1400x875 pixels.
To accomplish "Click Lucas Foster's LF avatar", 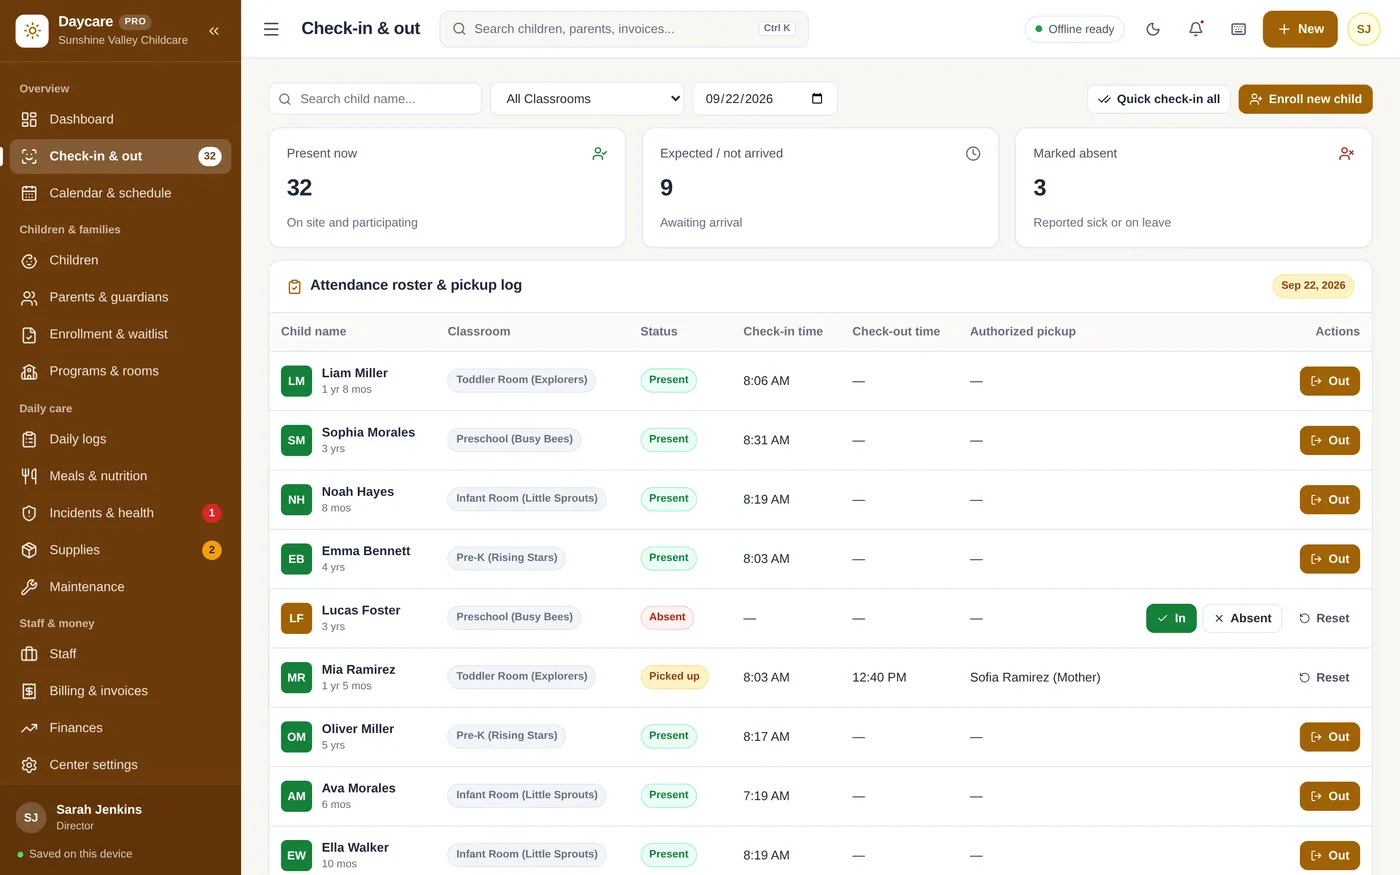I will (x=297, y=618).
